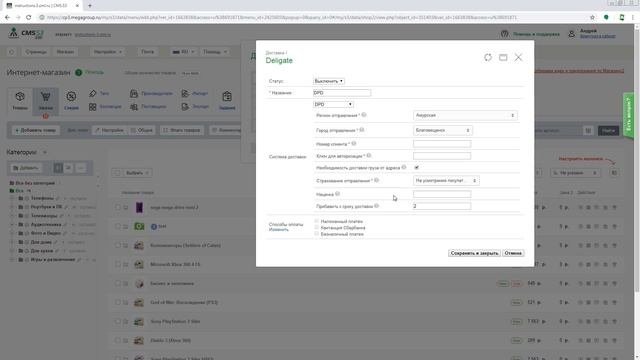Select the Игры и развлечения category
Viewport: 640px width, 360px height.
[x=53, y=260]
